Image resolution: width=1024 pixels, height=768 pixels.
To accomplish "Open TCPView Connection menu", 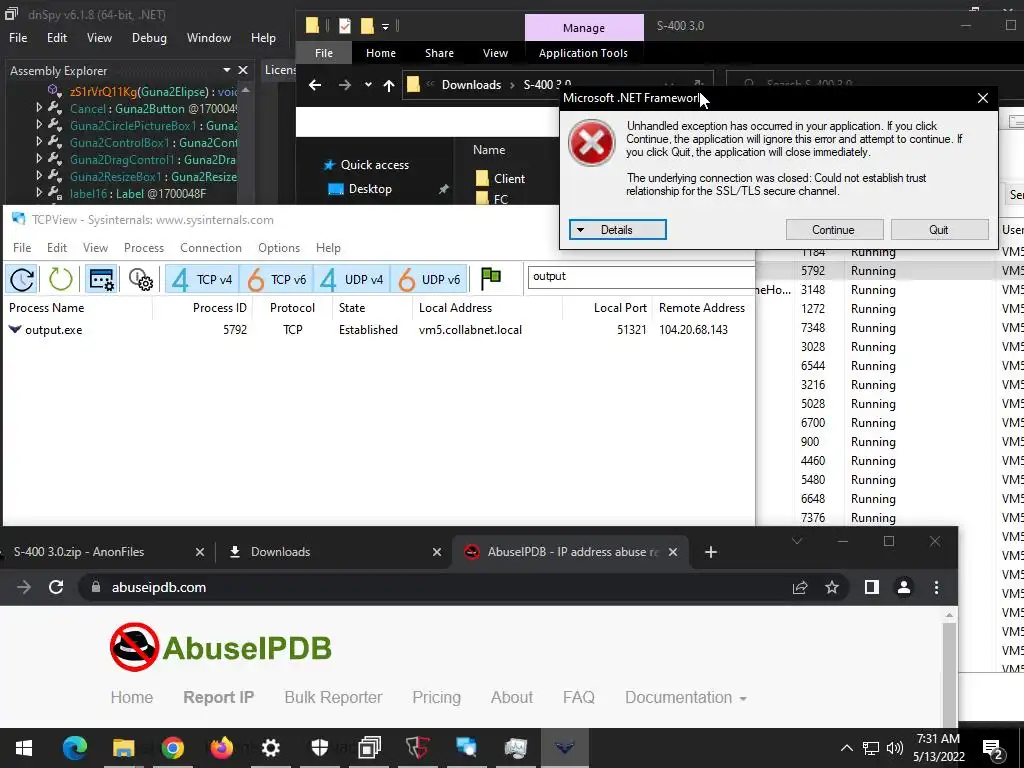I will point(211,248).
